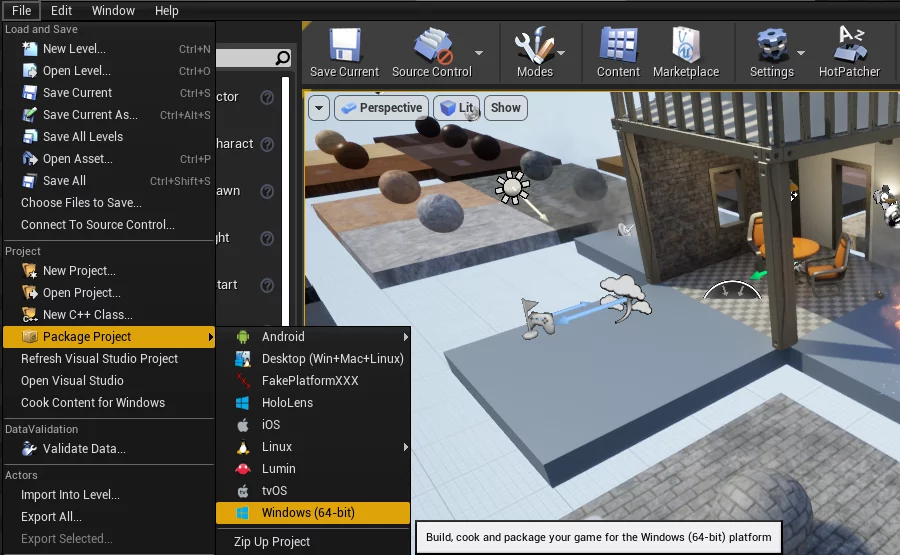Click the Modes toolbar icon
The height and width of the screenshot is (555, 900).
tap(534, 46)
